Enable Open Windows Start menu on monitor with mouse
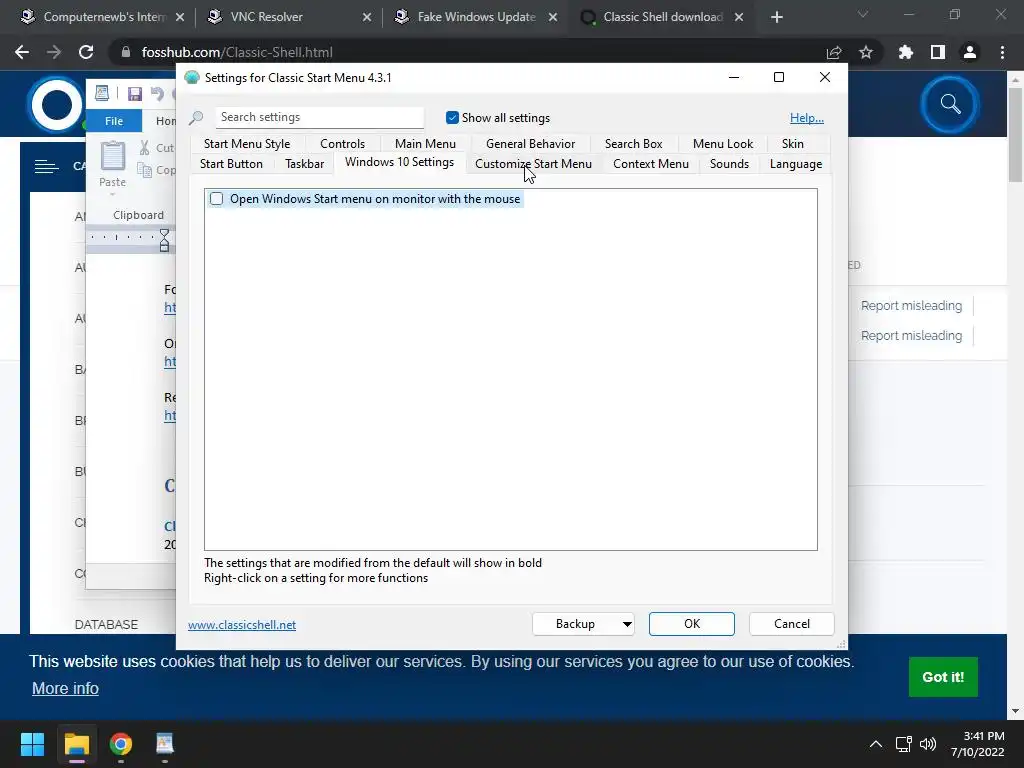 coord(216,199)
